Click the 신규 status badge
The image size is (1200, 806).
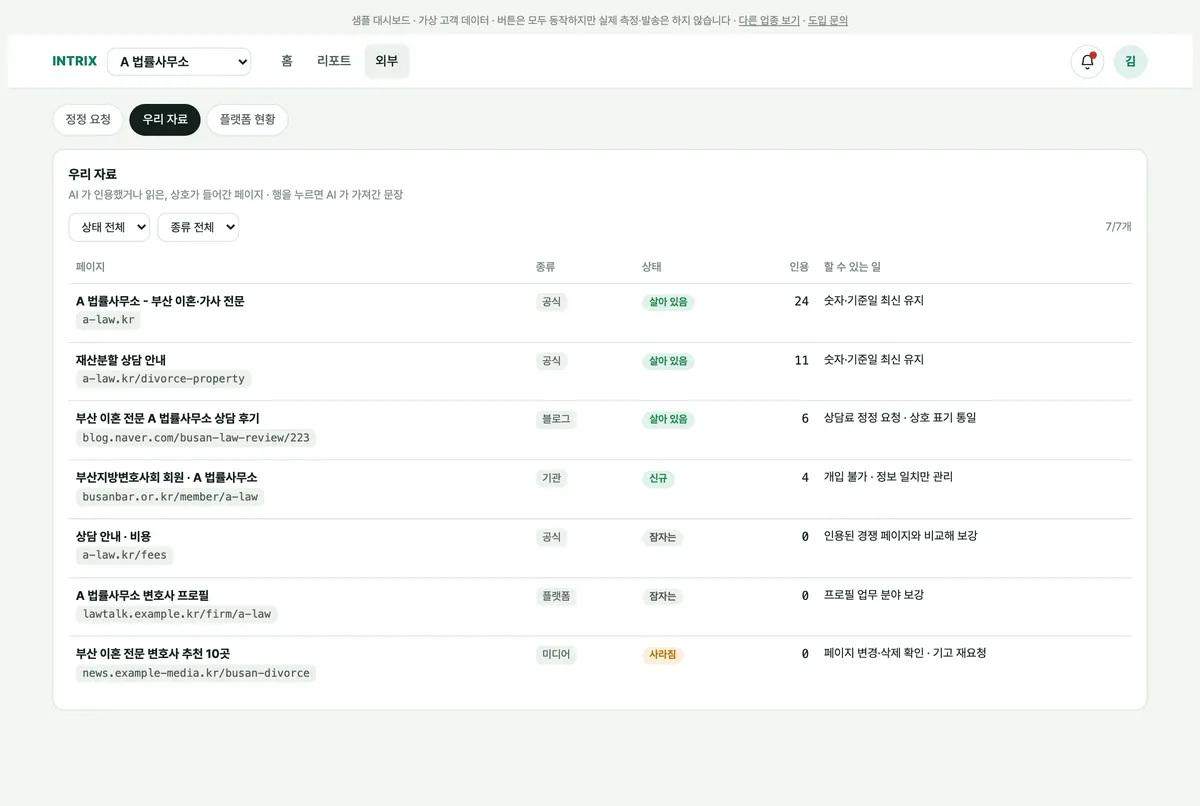(x=658, y=479)
